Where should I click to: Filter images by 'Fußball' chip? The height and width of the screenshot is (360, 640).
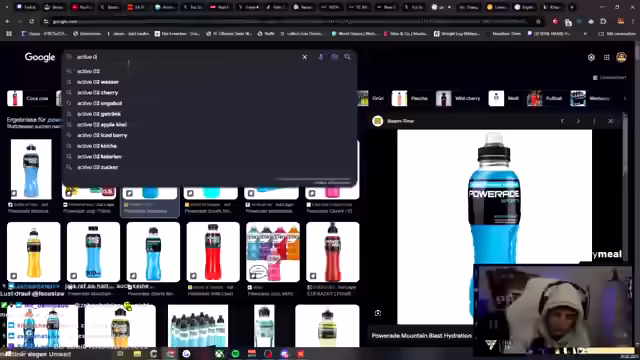(x=546, y=98)
